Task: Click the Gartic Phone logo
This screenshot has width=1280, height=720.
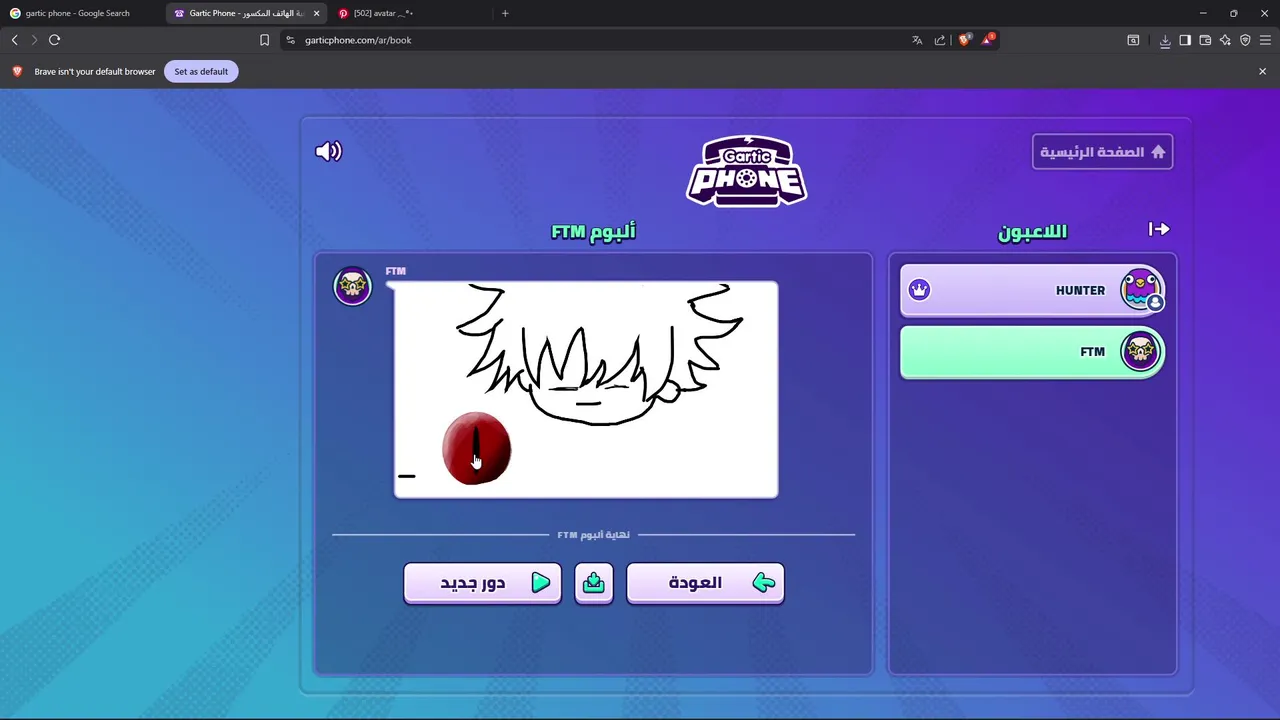Action: click(746, 171)
